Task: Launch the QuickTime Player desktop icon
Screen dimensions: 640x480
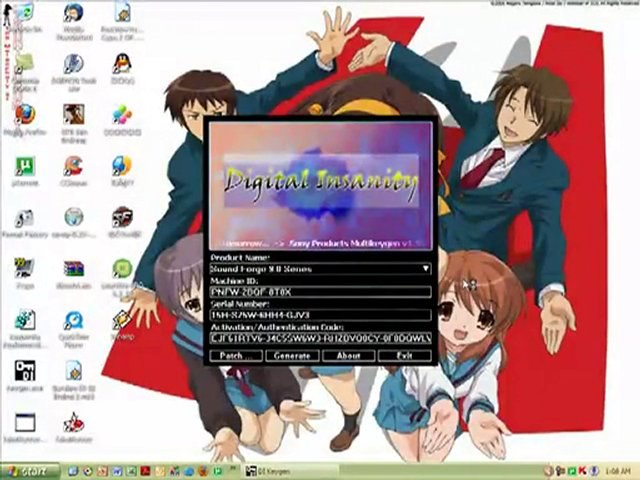Action: [x=74, y=320]
